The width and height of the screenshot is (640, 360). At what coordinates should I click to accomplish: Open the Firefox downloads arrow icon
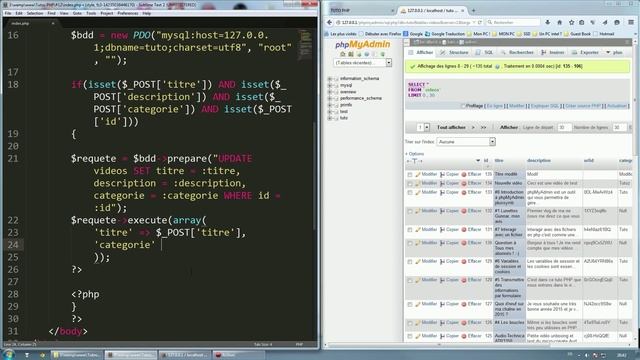coord(547,22)
